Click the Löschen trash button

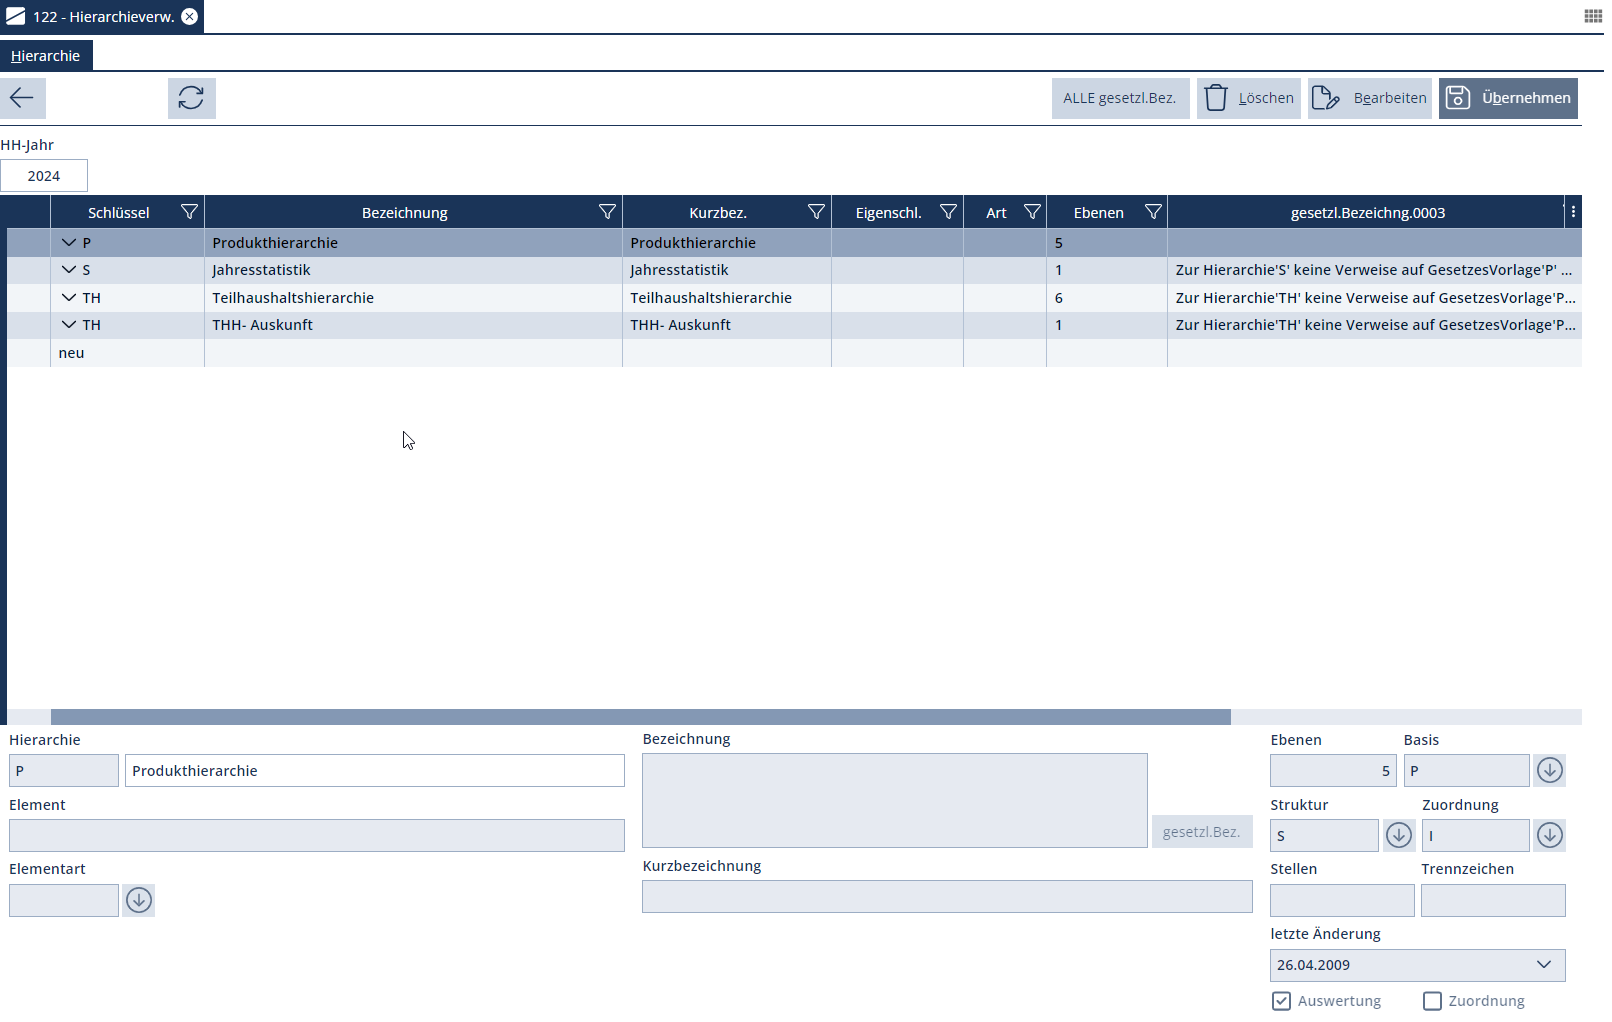1248,98
